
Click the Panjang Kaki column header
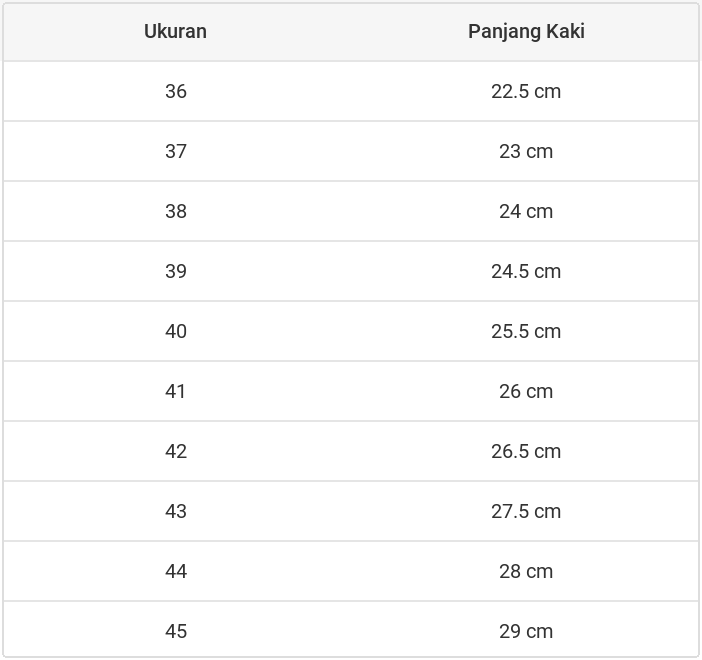pyautogui.click(x=526, y=31)
